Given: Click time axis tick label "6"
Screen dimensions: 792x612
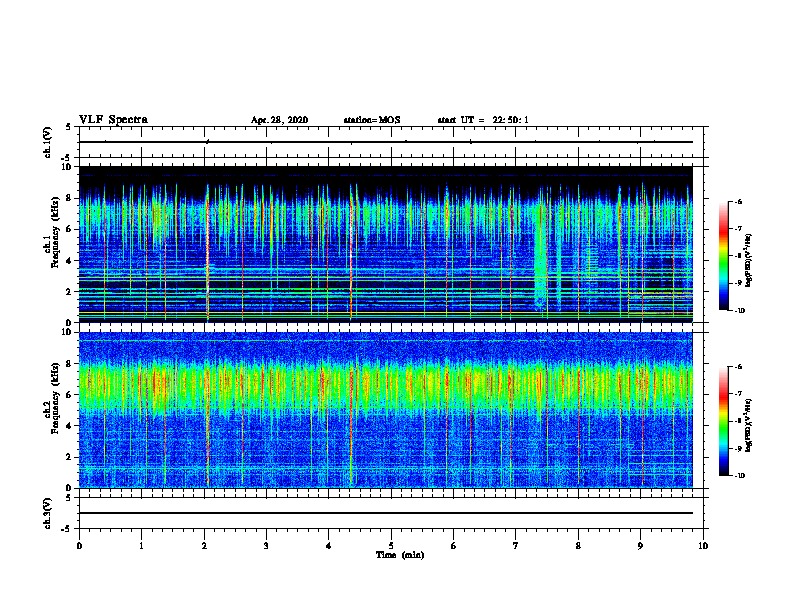Looking at the screenshot, I should point(454,546).
